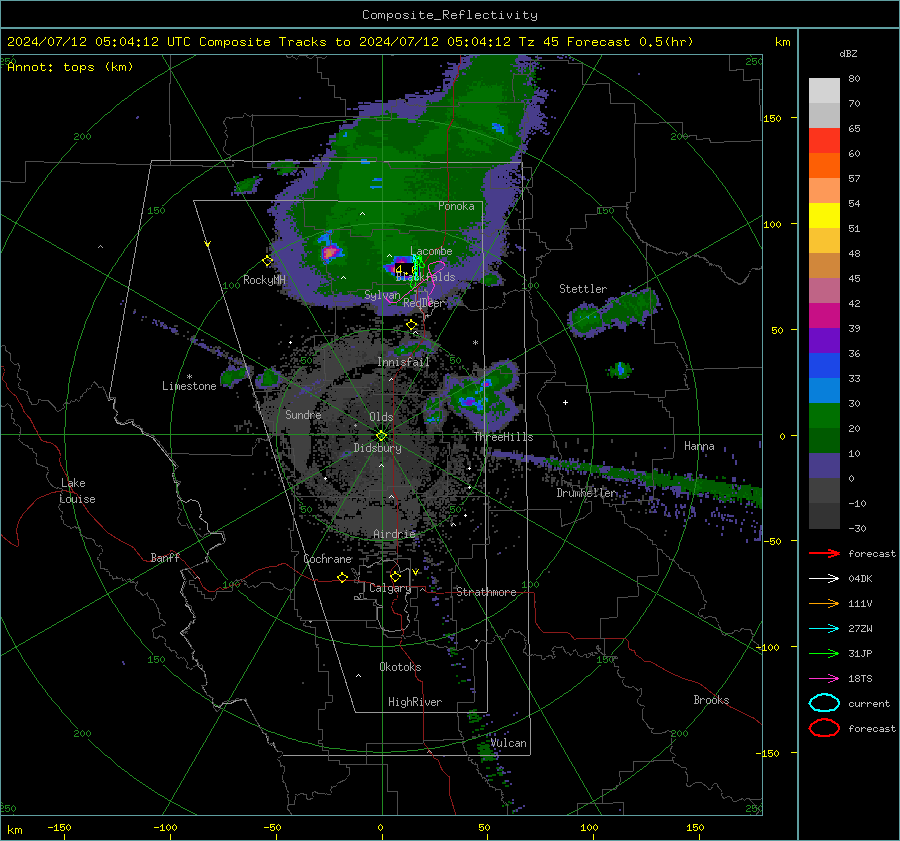Screen dimensions: 900x841
Task: Click the ThreeHills city label
Action: (503, 437)
